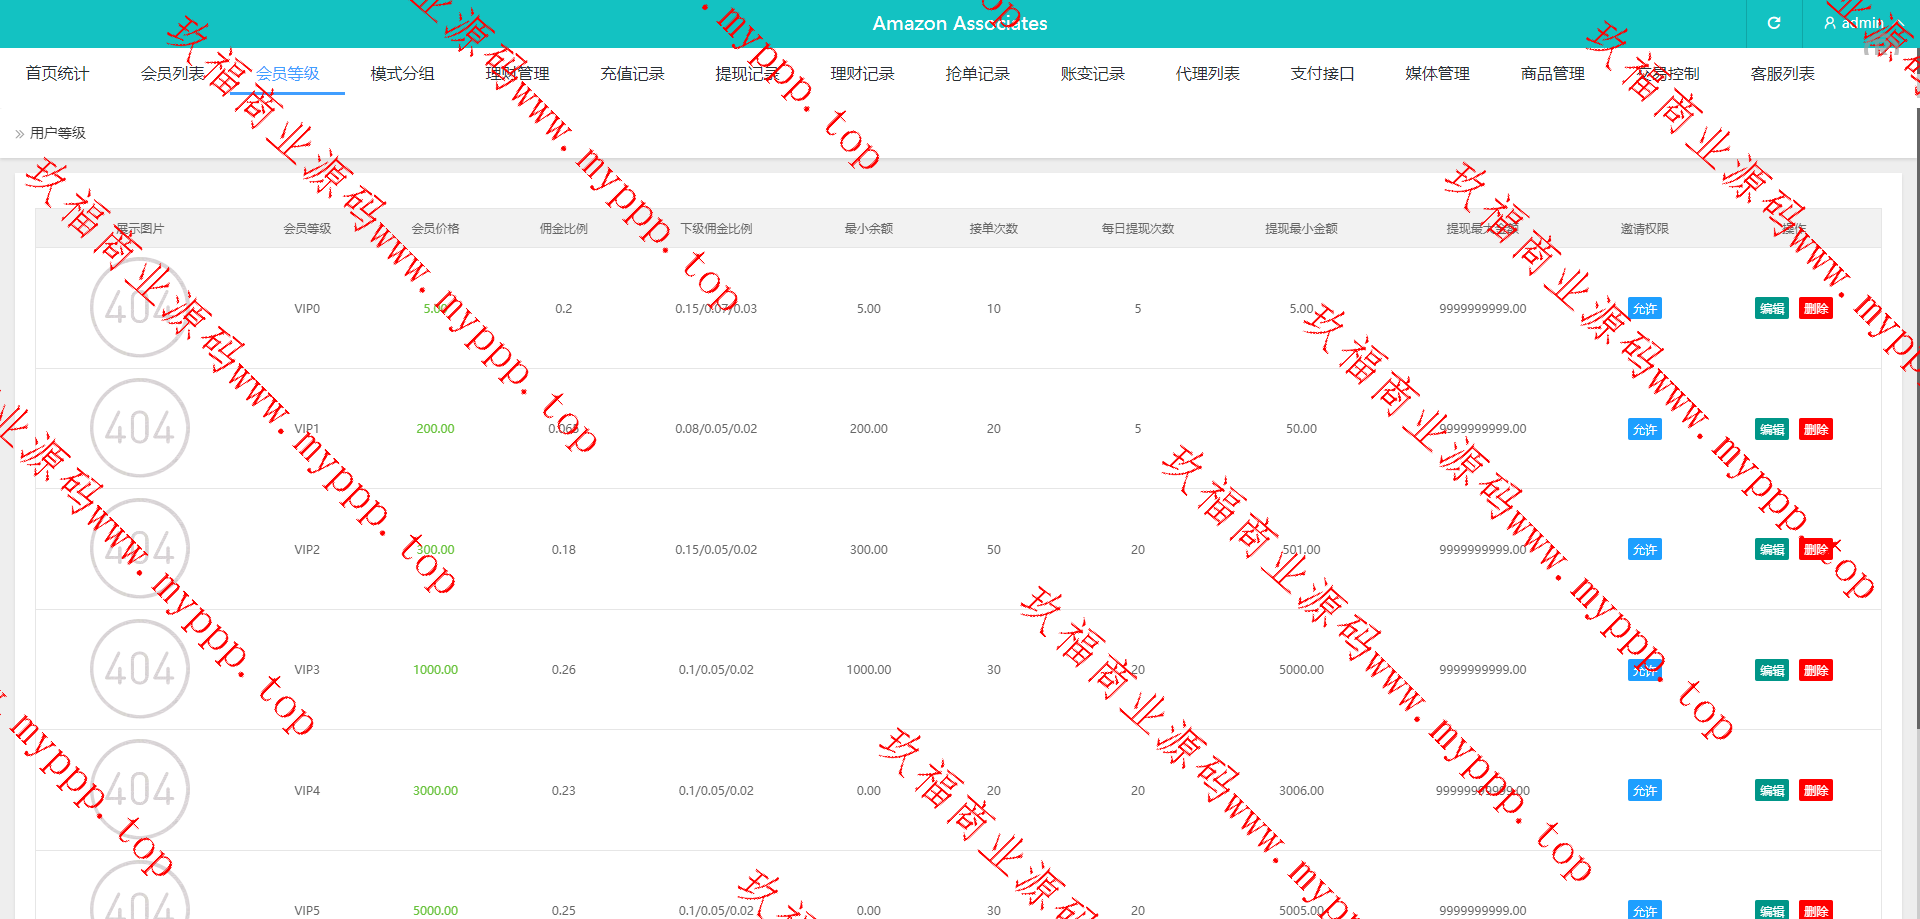
Task: Open the 商品管理 menu item
Action: pyautogui.click(x=1552, y=74)
